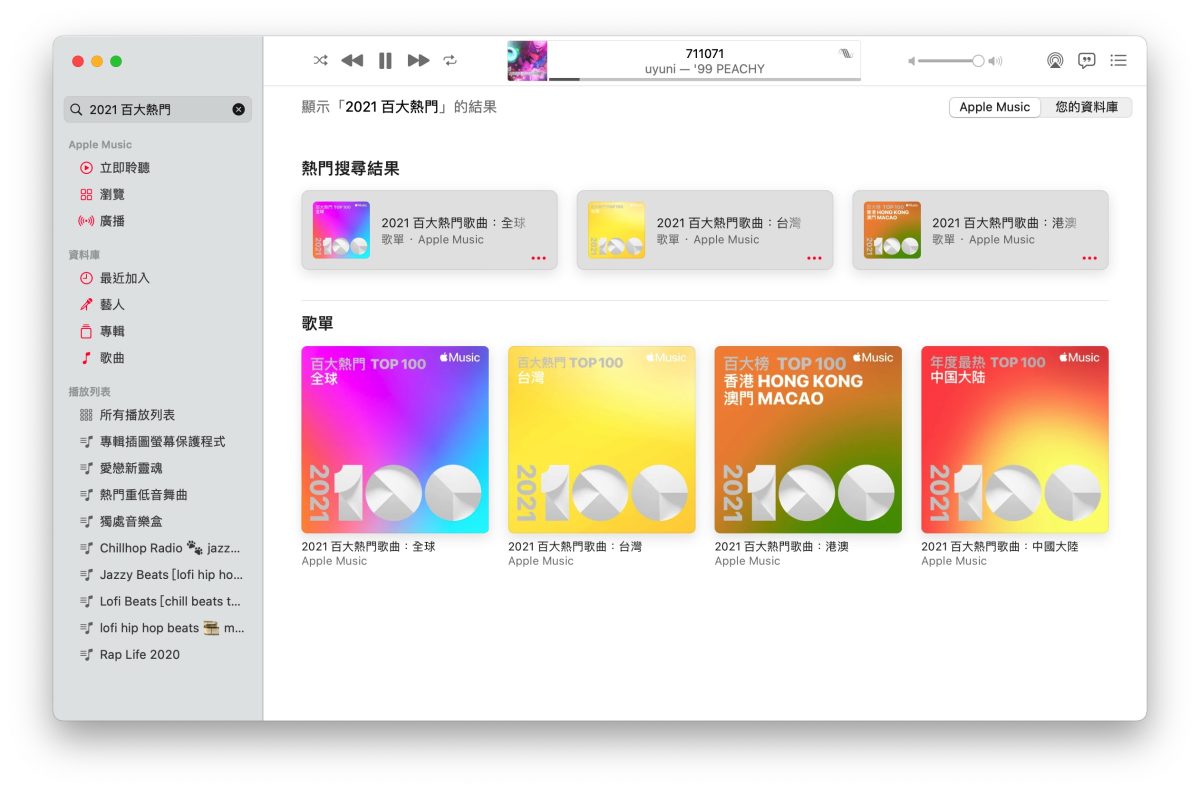Open top result 2021 百大熱門歌曲:港澳

(980, 230)
